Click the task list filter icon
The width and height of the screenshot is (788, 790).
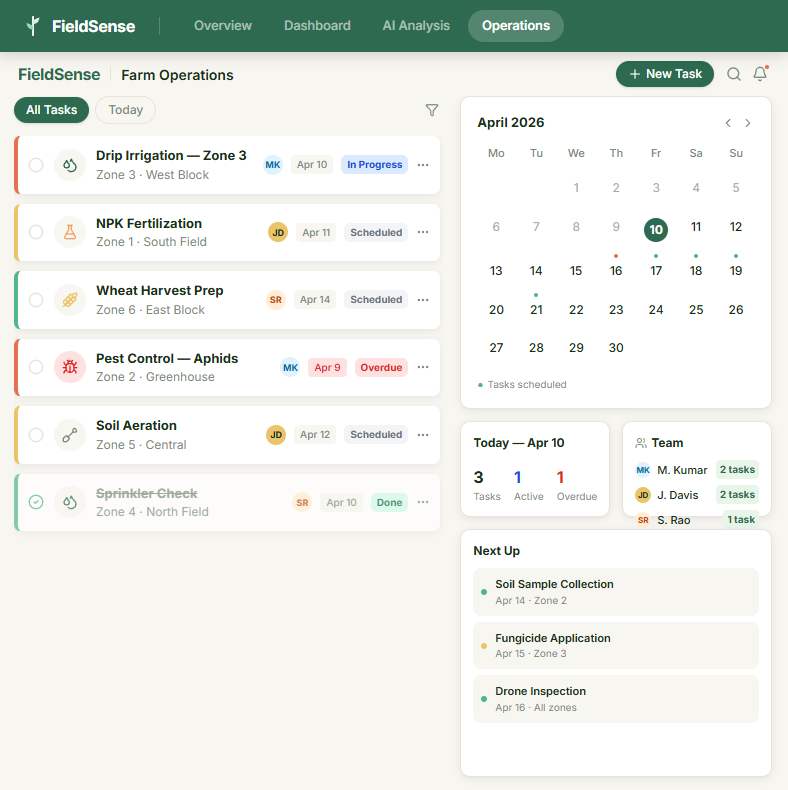pos(432,110)
